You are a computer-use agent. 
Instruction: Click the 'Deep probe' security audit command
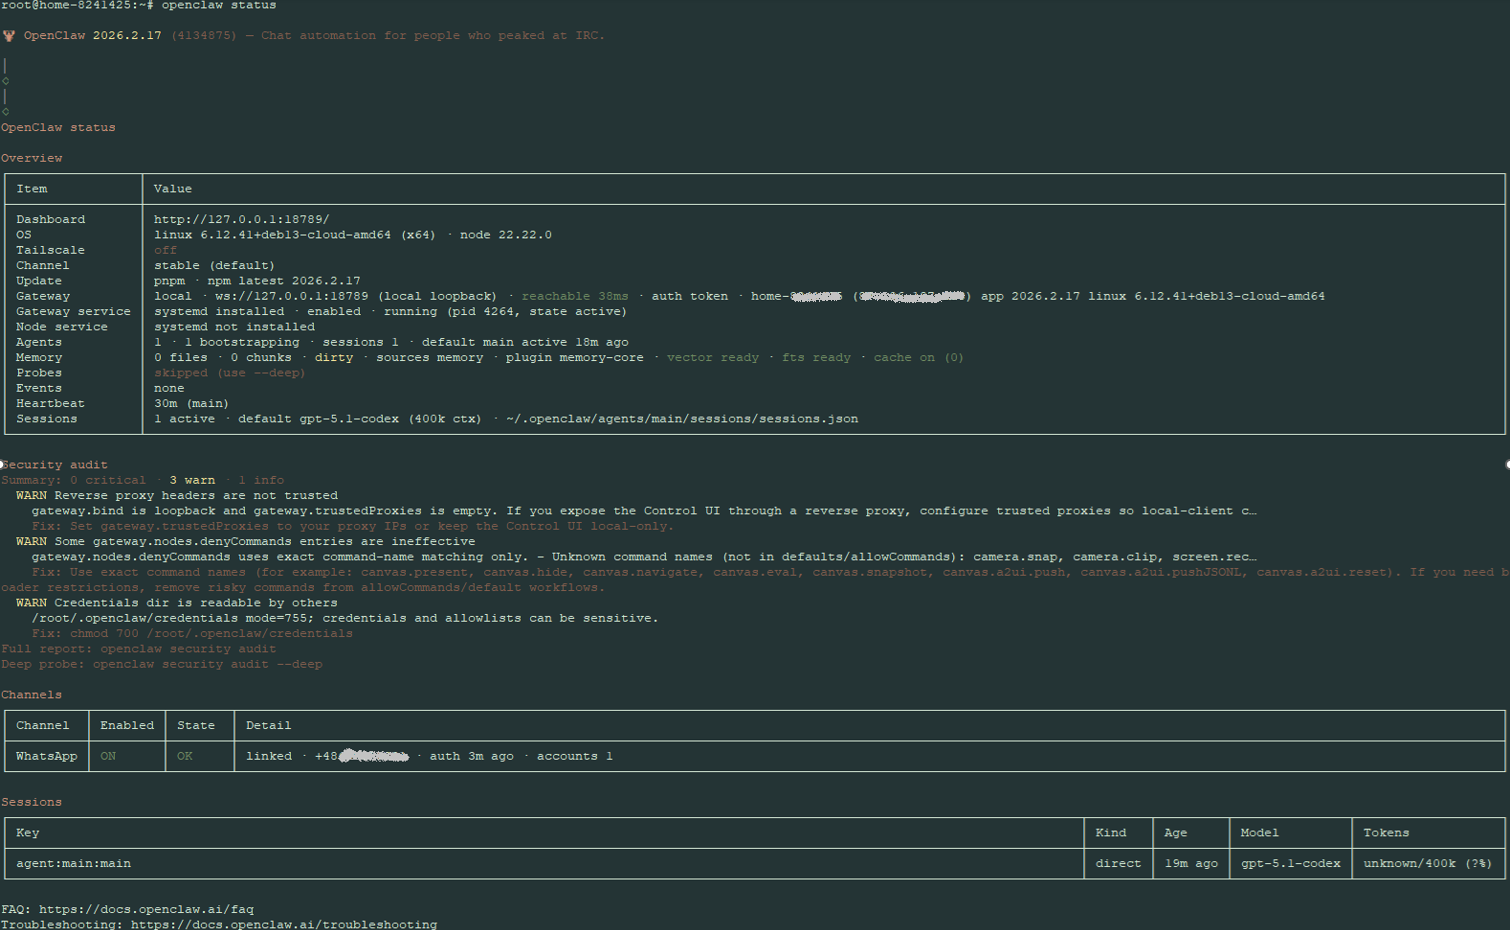point(162,664)
